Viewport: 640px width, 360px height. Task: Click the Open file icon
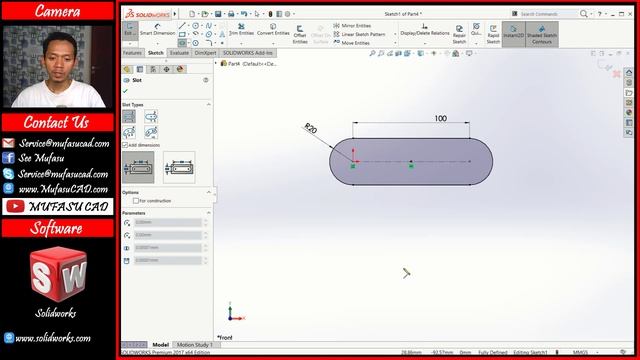pyautogui.click(x=205, y=14)
